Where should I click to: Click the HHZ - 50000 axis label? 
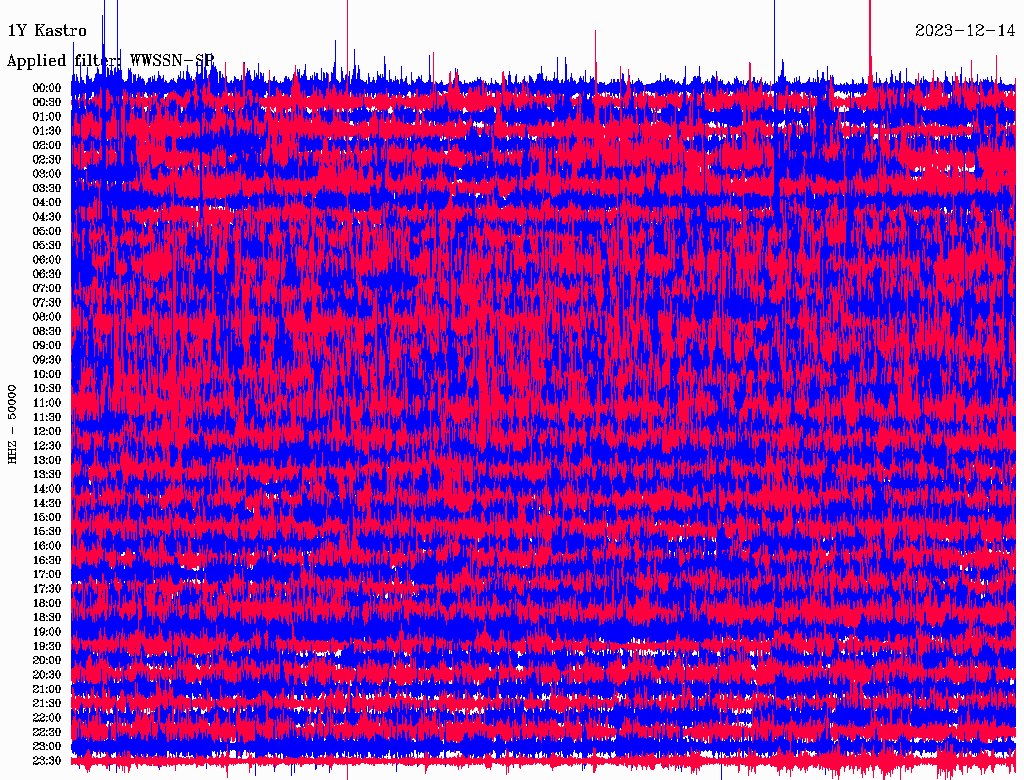13,424
